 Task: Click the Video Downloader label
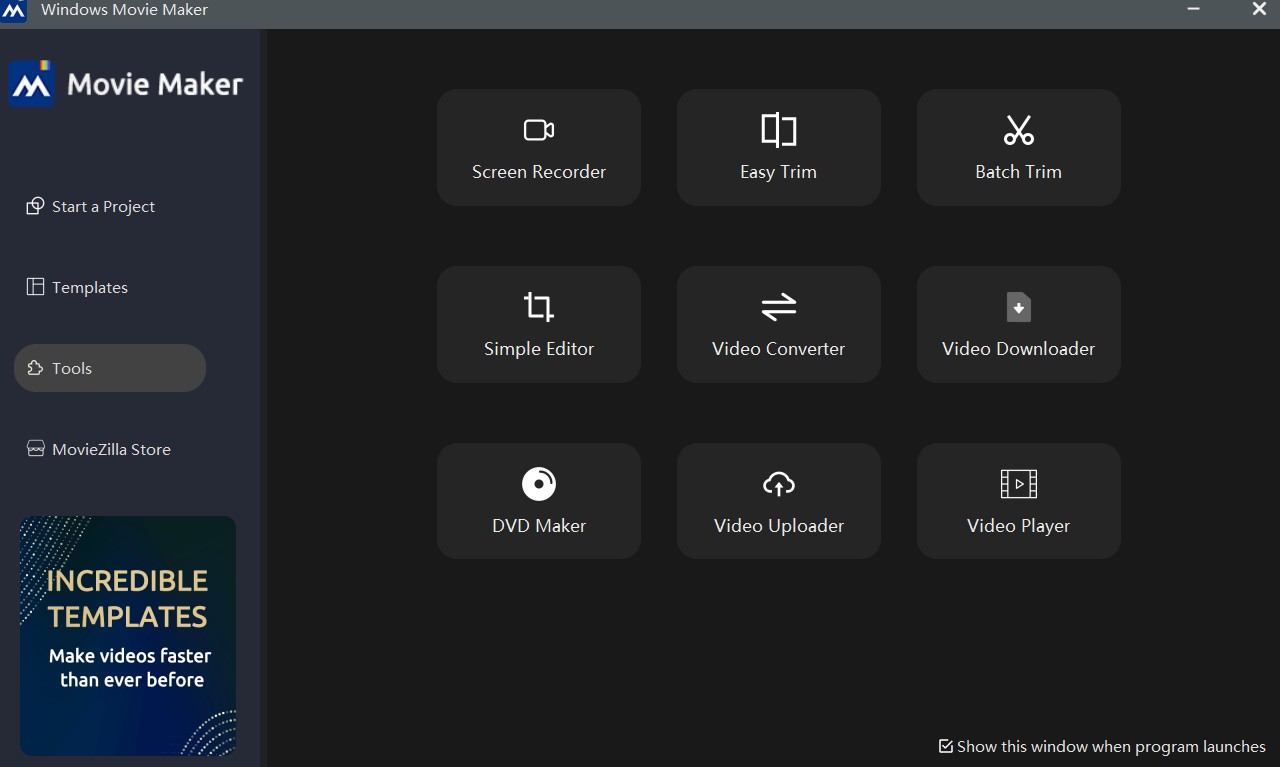(1018, 349)
